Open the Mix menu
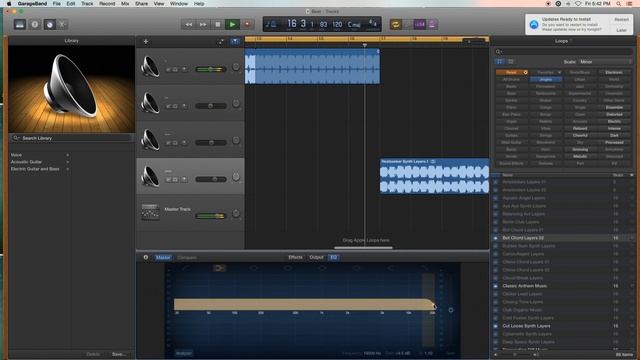This screenshot has height=360, width=640. coord(125,4)
